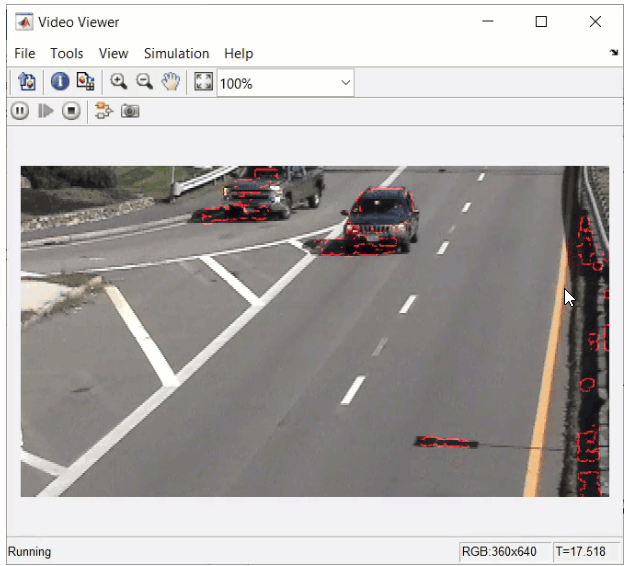Open the Tools menu
627x566 pixels.
pyautogui.click(x=67, y=54)
